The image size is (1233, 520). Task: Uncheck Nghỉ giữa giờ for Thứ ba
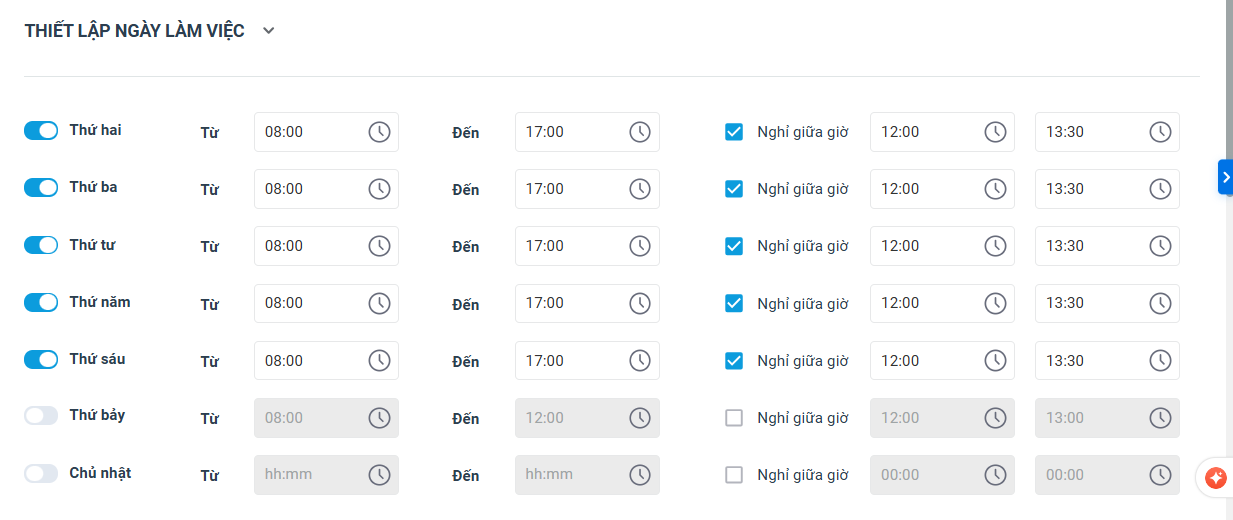pos(734,189)
